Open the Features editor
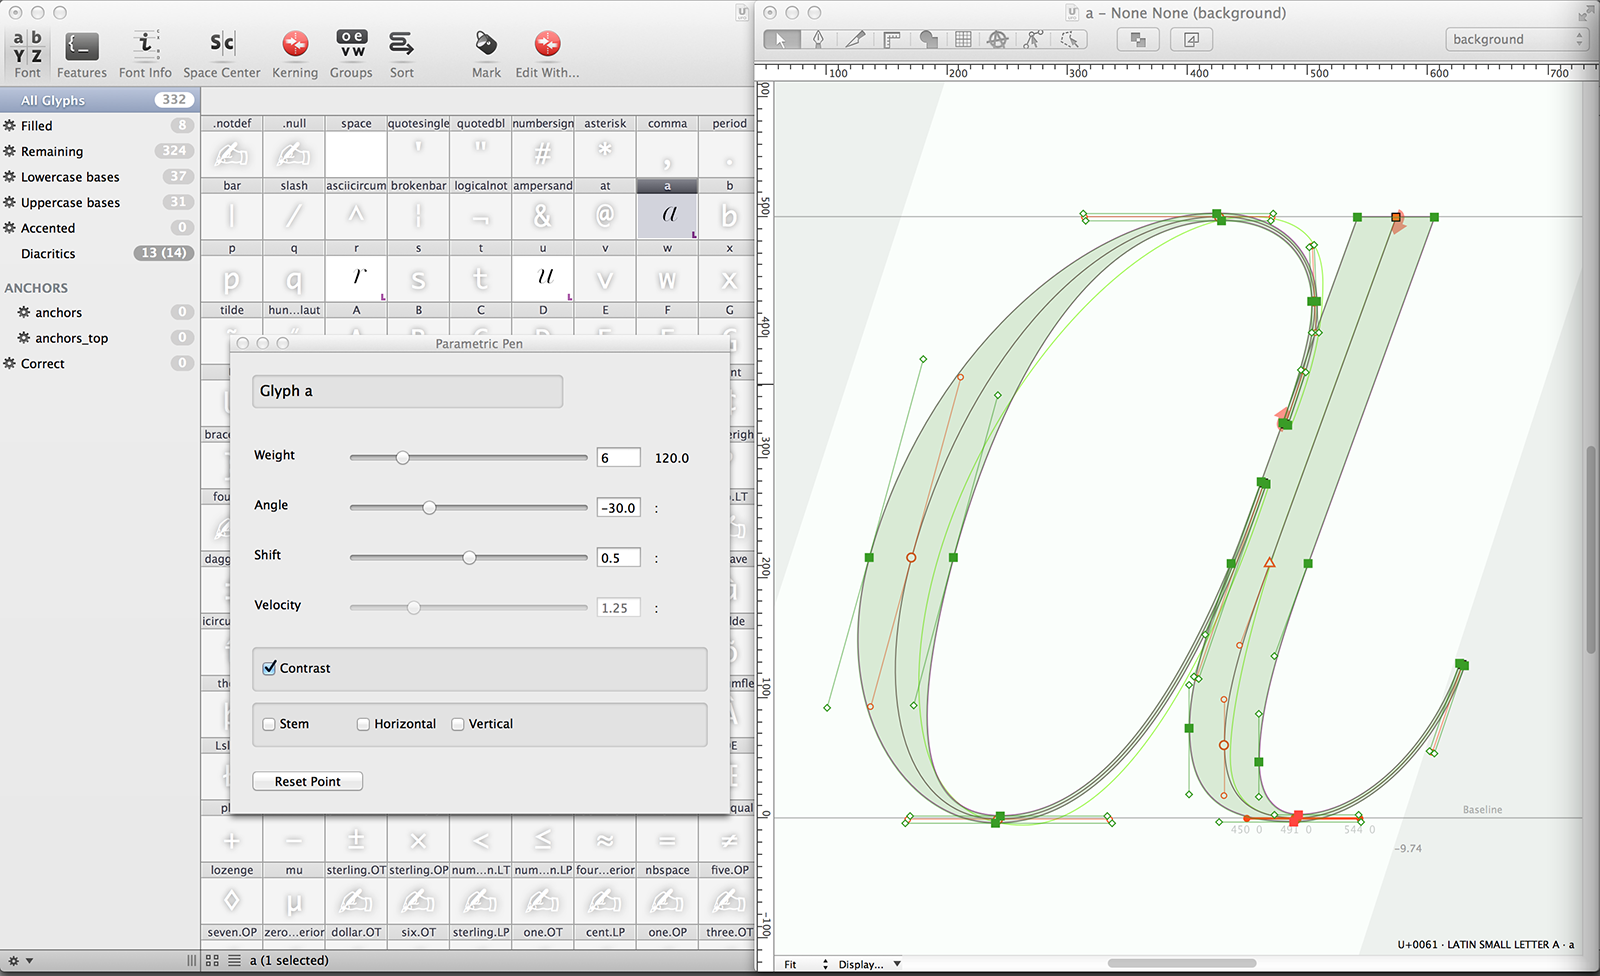This screenshot has width=1600, height=976. coord(81,54)
